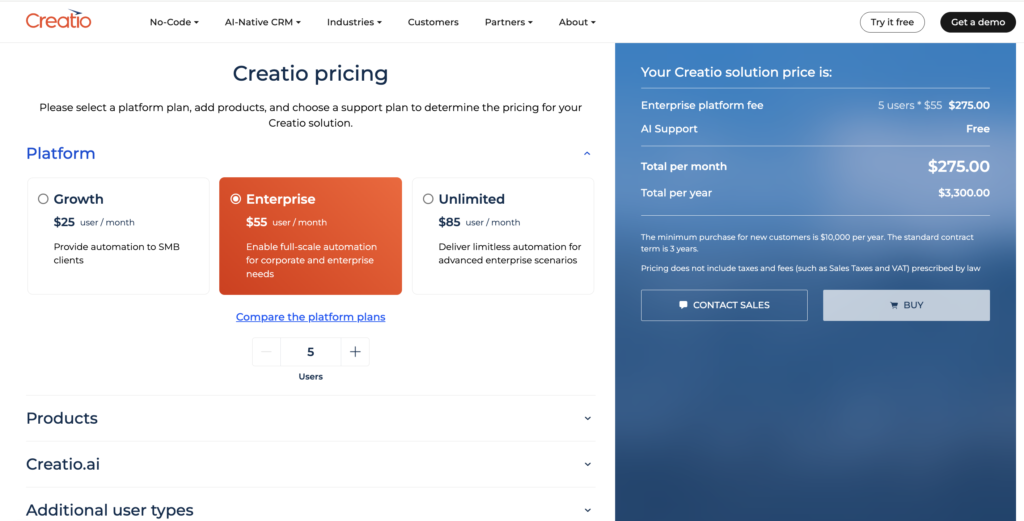Click the Creatio logo
Viewport: 1024px width, 521px height.
58,21
